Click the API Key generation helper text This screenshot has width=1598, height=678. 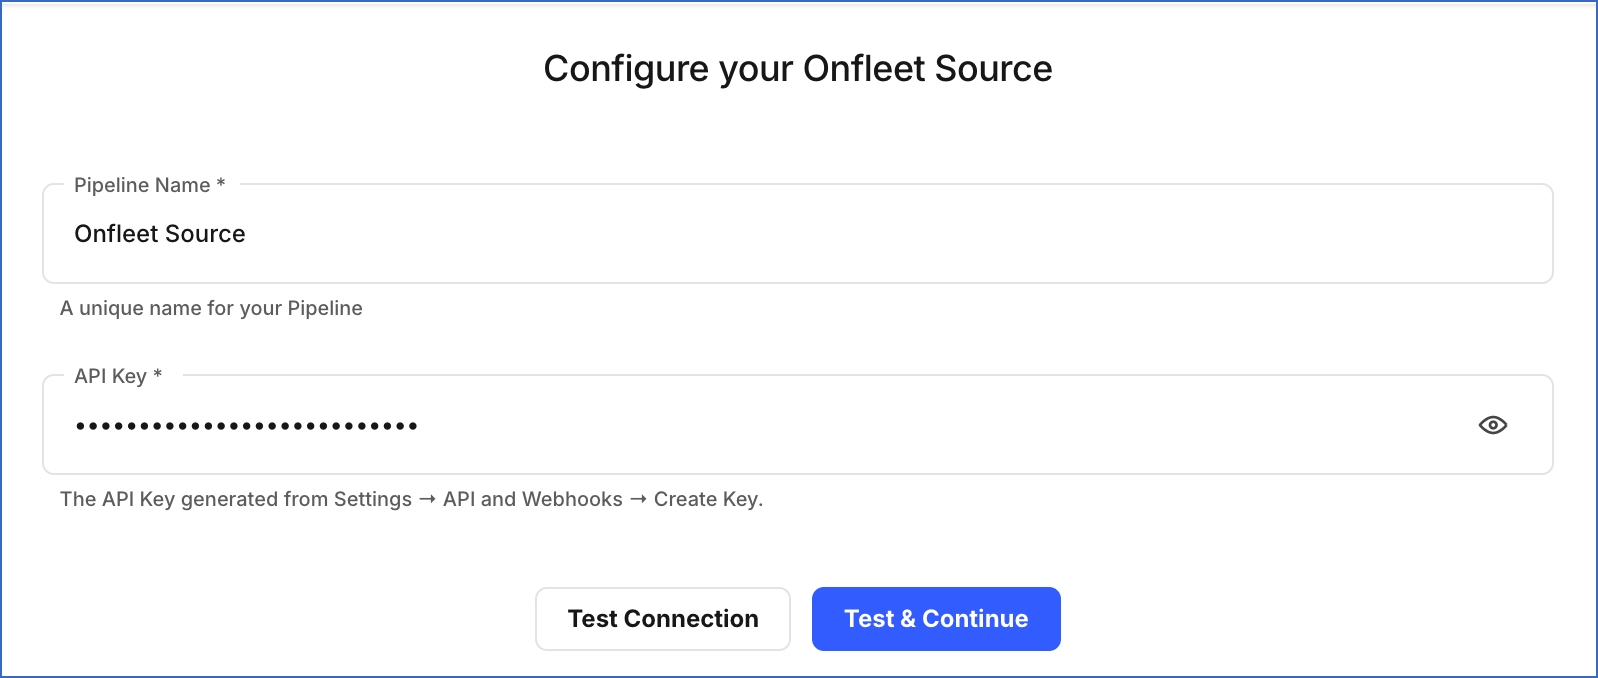click(411, 499)
